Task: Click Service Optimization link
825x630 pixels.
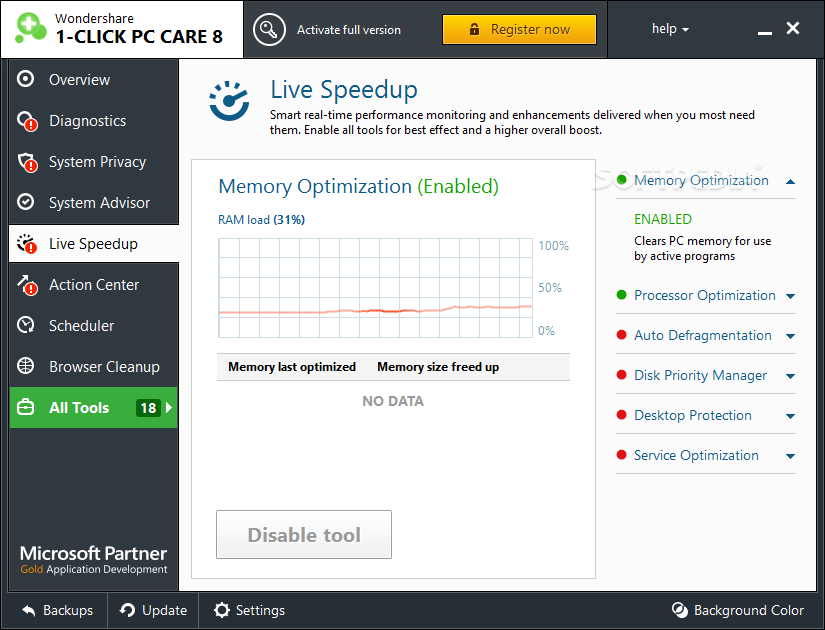Action: click(696, 455)
